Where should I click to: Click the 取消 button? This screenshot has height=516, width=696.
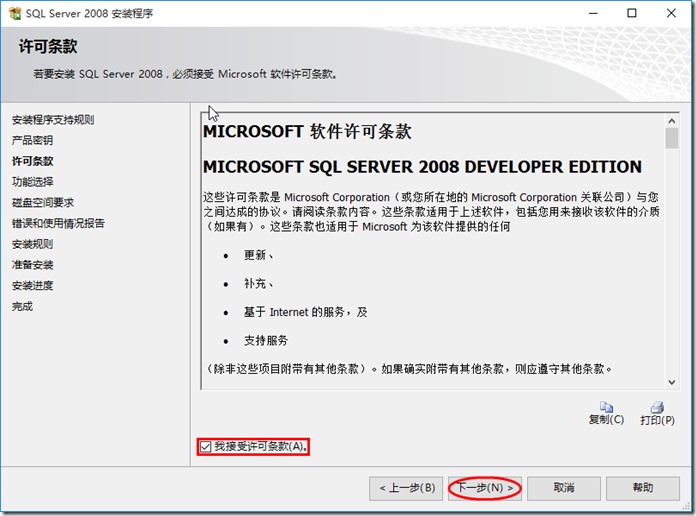(564, 488)
